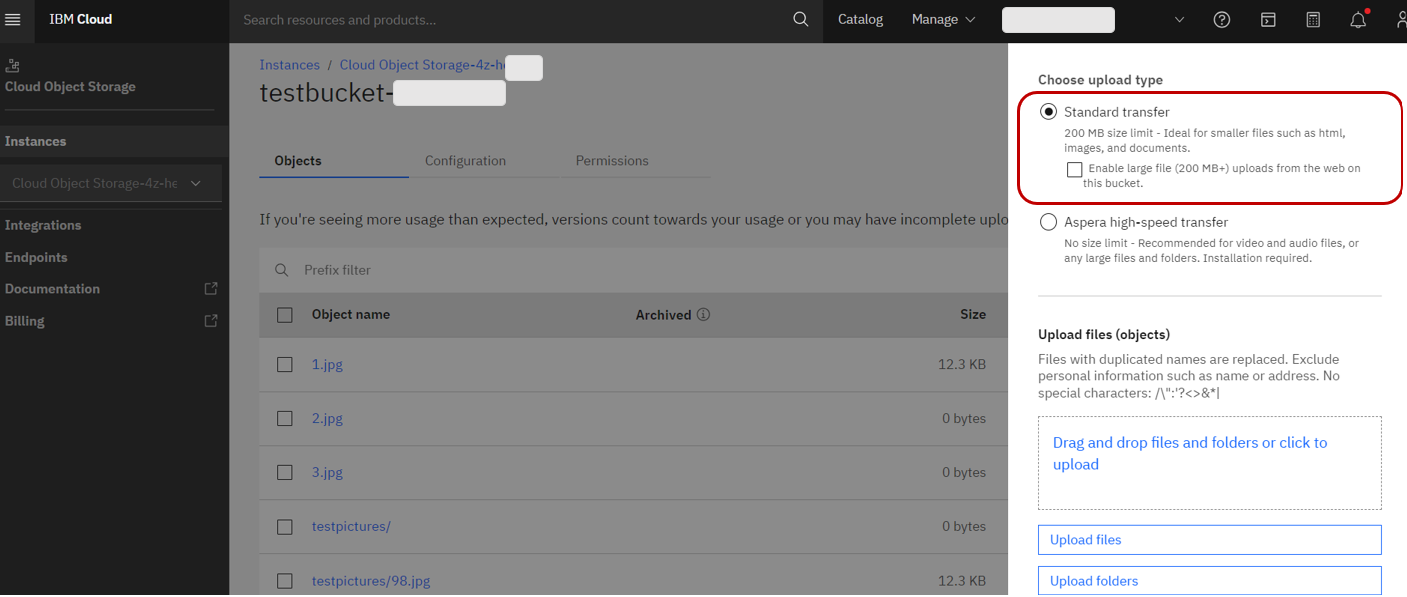Click the Upload files button

click(x=1210, y=540)
